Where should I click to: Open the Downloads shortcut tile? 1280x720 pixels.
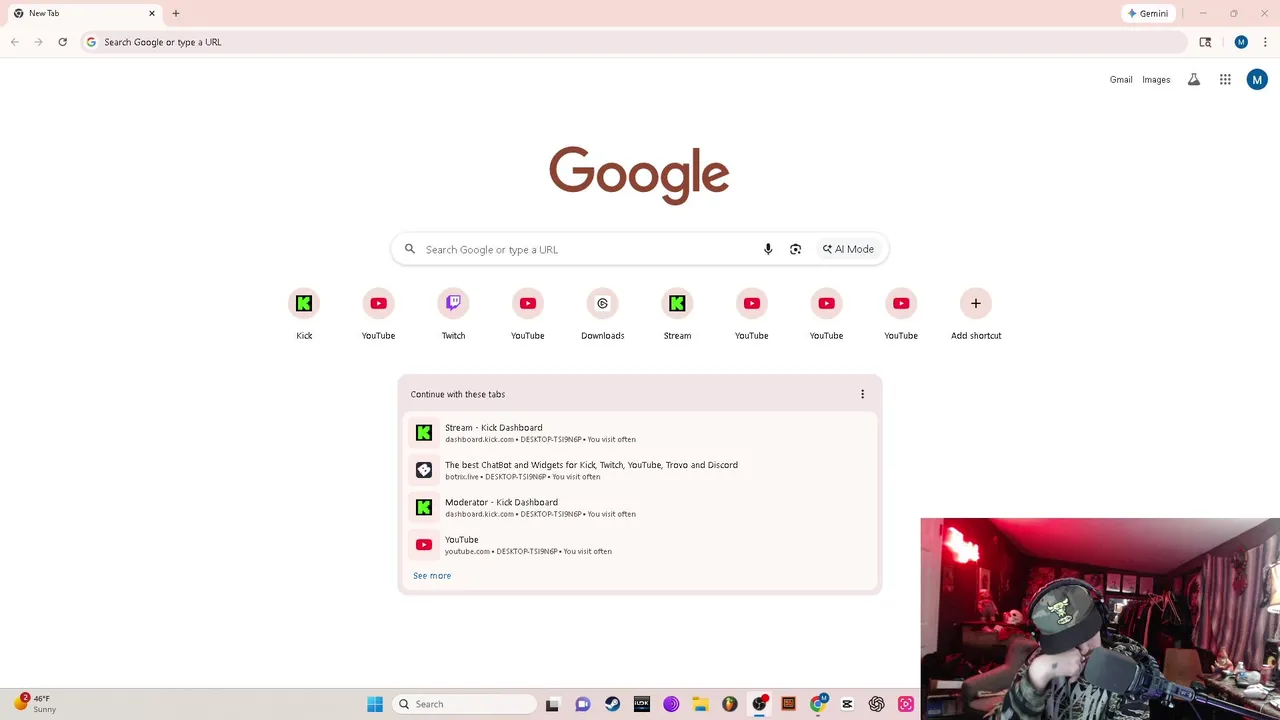[602, 315]
